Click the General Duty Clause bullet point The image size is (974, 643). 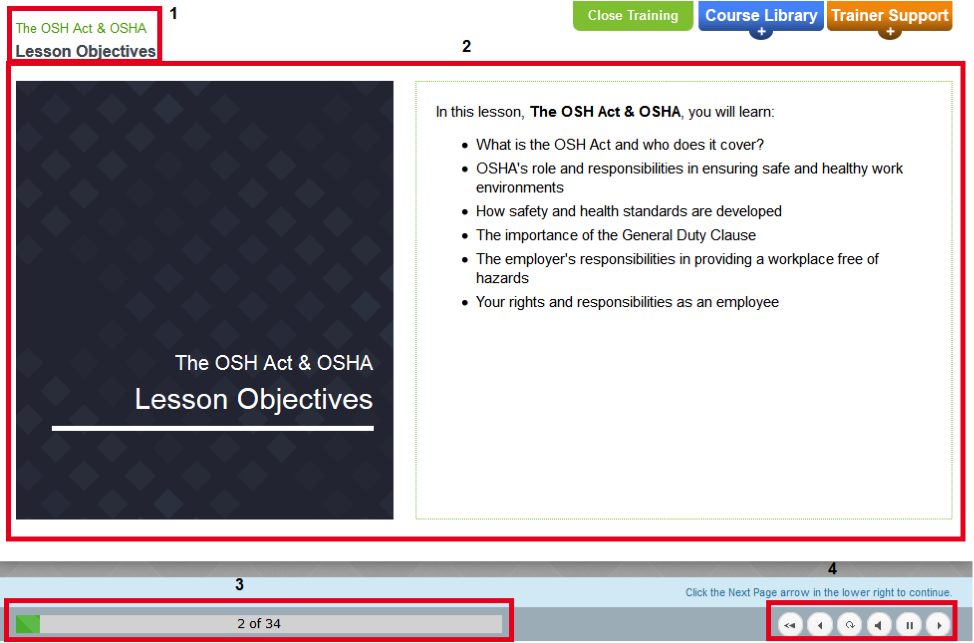[x=615, y=235]
